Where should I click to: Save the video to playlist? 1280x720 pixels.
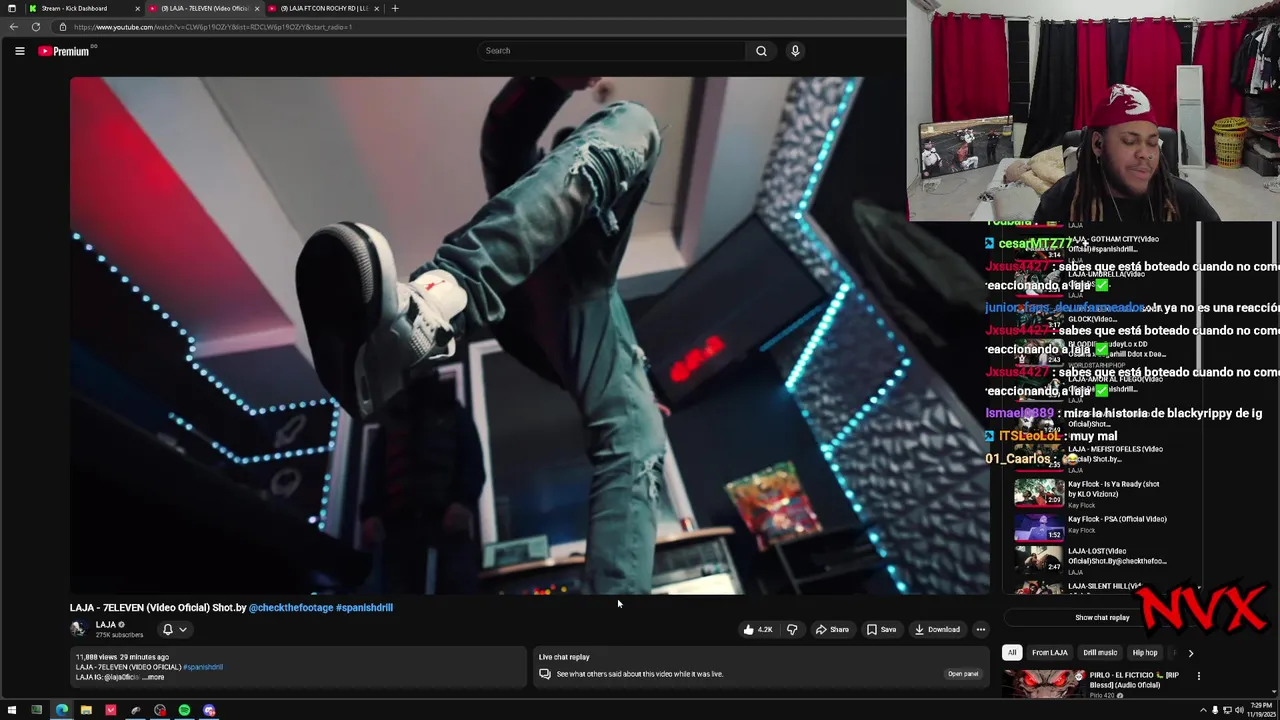coord(881,630)
